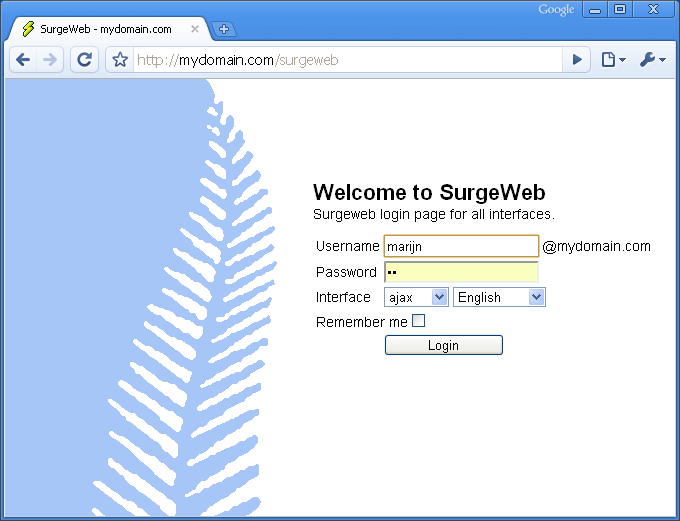
Task: Bookmark this page with the star icon
Action: [x=120, y=60]
